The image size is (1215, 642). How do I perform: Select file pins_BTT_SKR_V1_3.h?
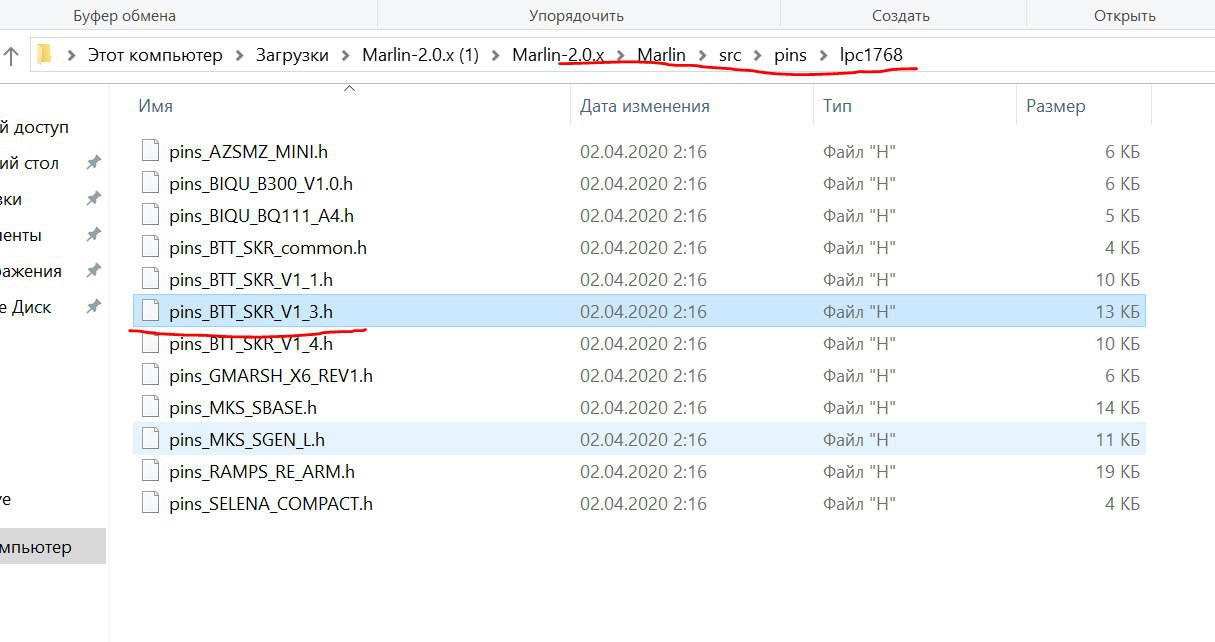[x=638, y=312]
